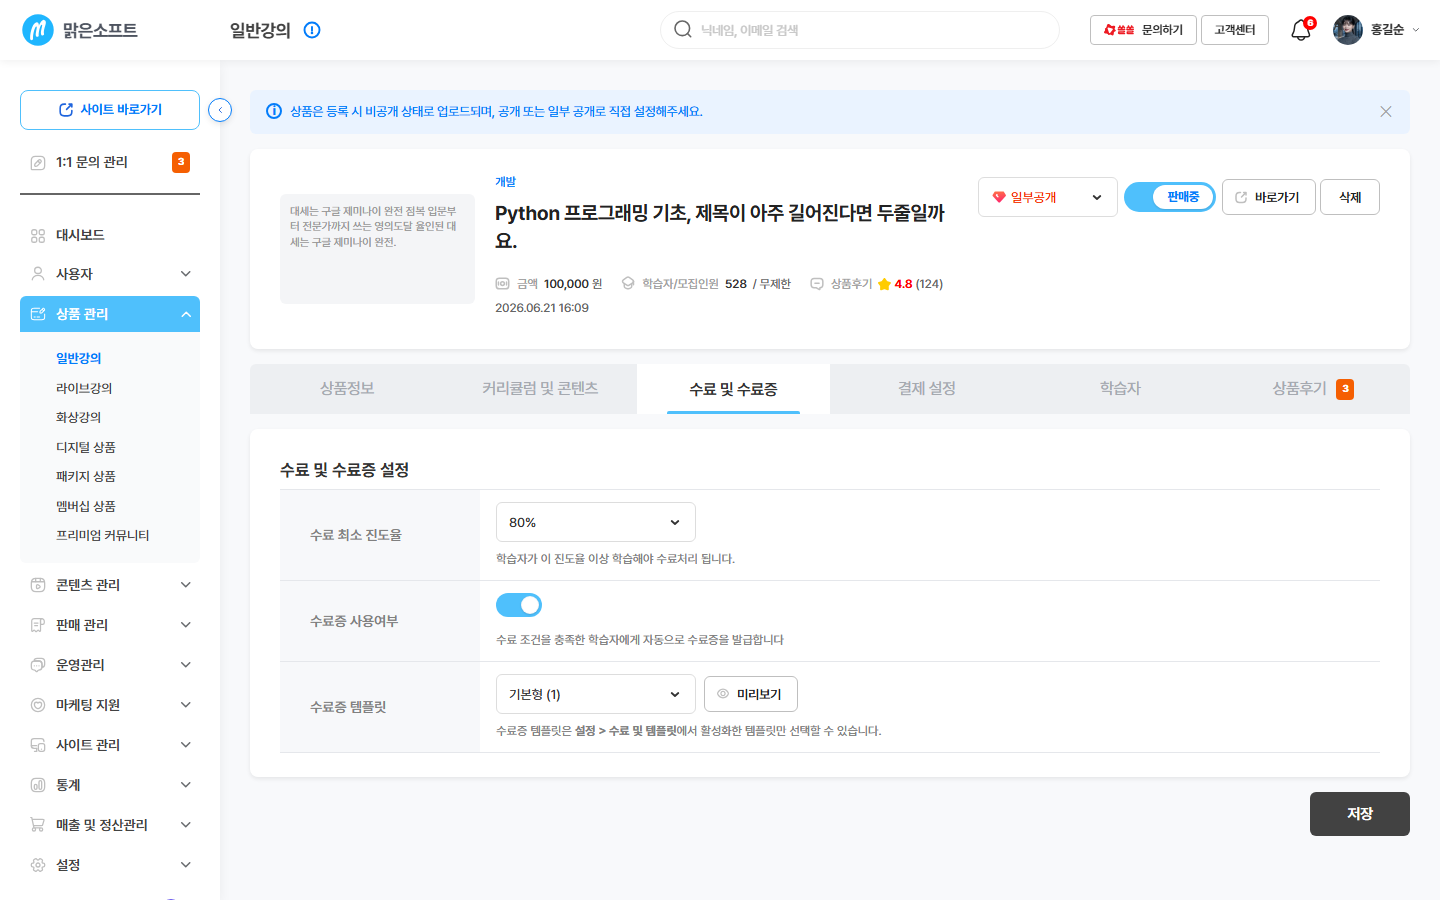Open the 기본형 (1) template dropdown
Image resolution: width=1440 pixels, height=900 pixels.
click(595, 694)
